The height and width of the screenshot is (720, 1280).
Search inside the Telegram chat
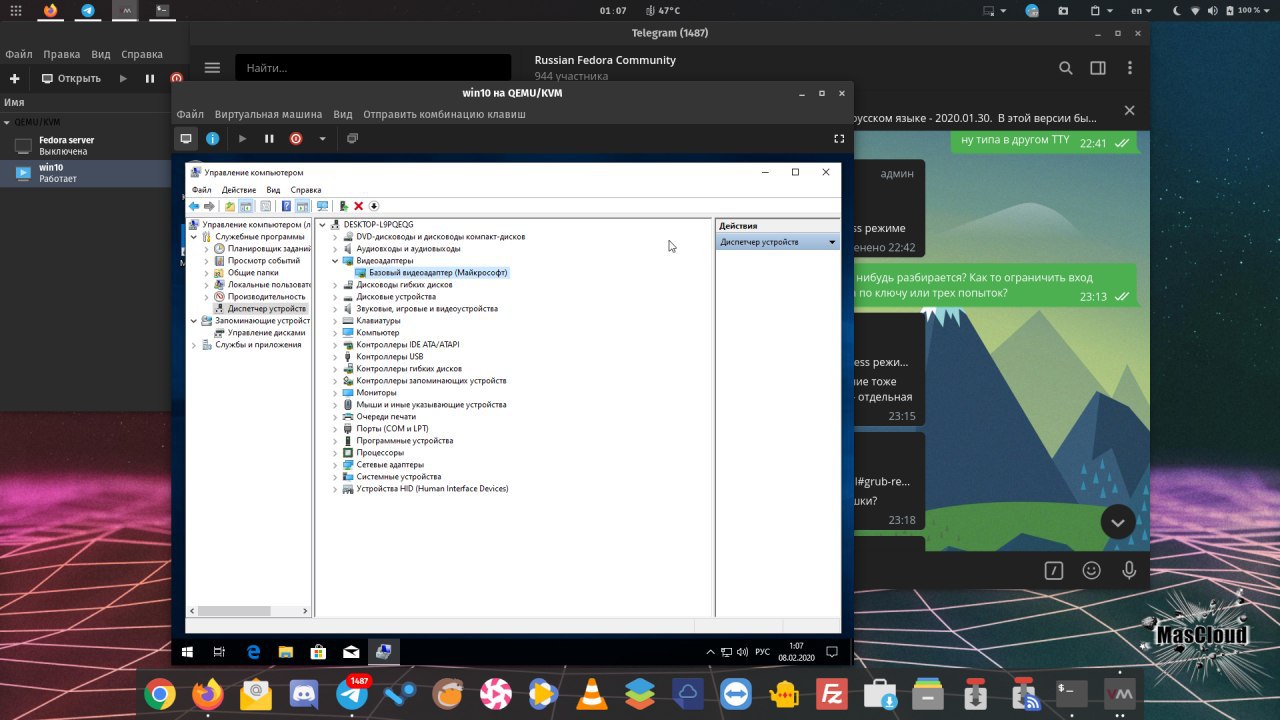pos(1066,68)
